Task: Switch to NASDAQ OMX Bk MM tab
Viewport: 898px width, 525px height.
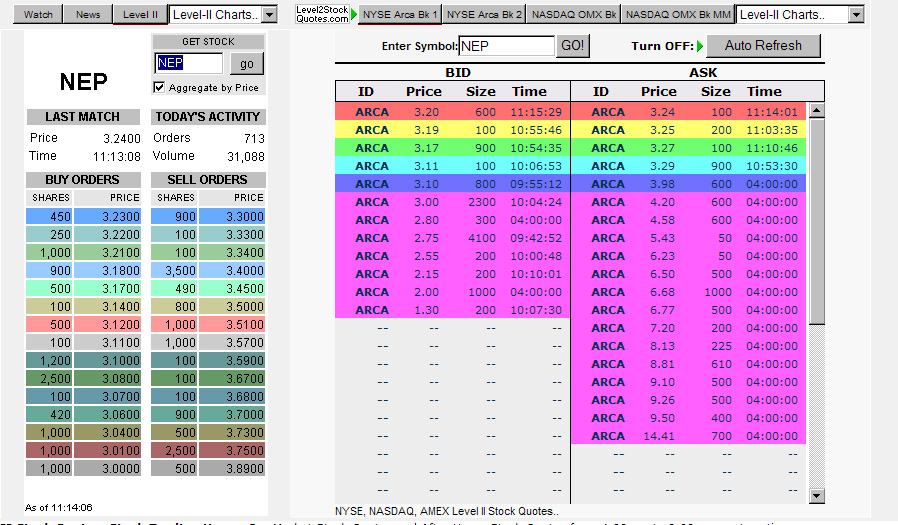Action: [x=678, y=14]
